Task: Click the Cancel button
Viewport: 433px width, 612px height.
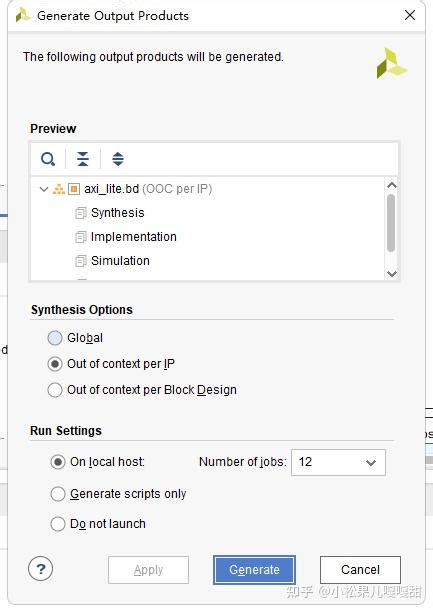Action: click(360, 570)
